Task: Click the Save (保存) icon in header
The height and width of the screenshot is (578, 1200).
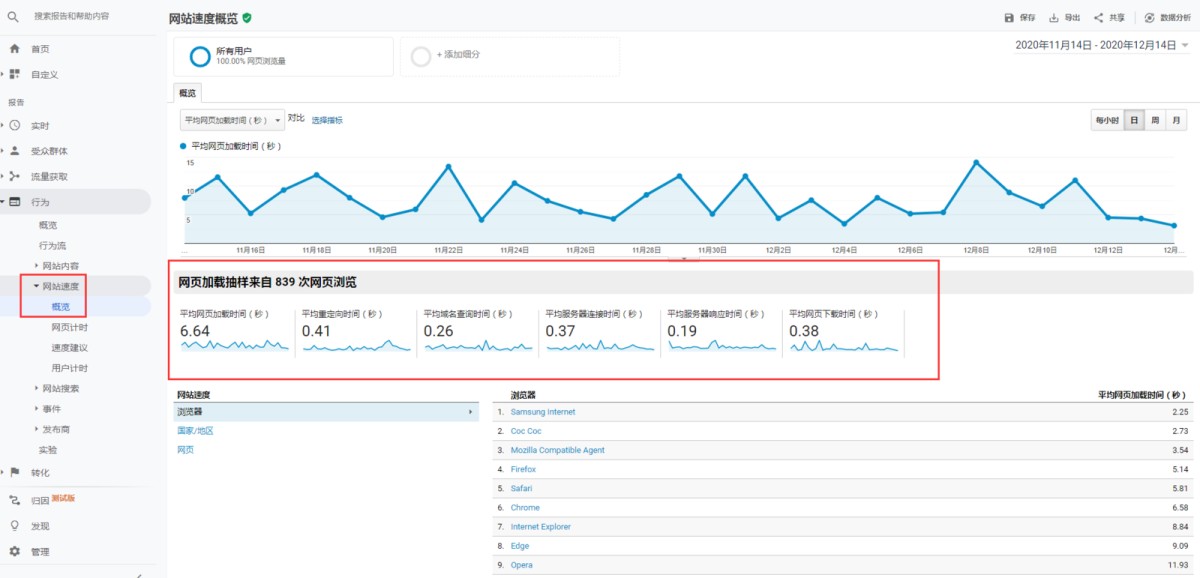Action: coord(1009,18)
